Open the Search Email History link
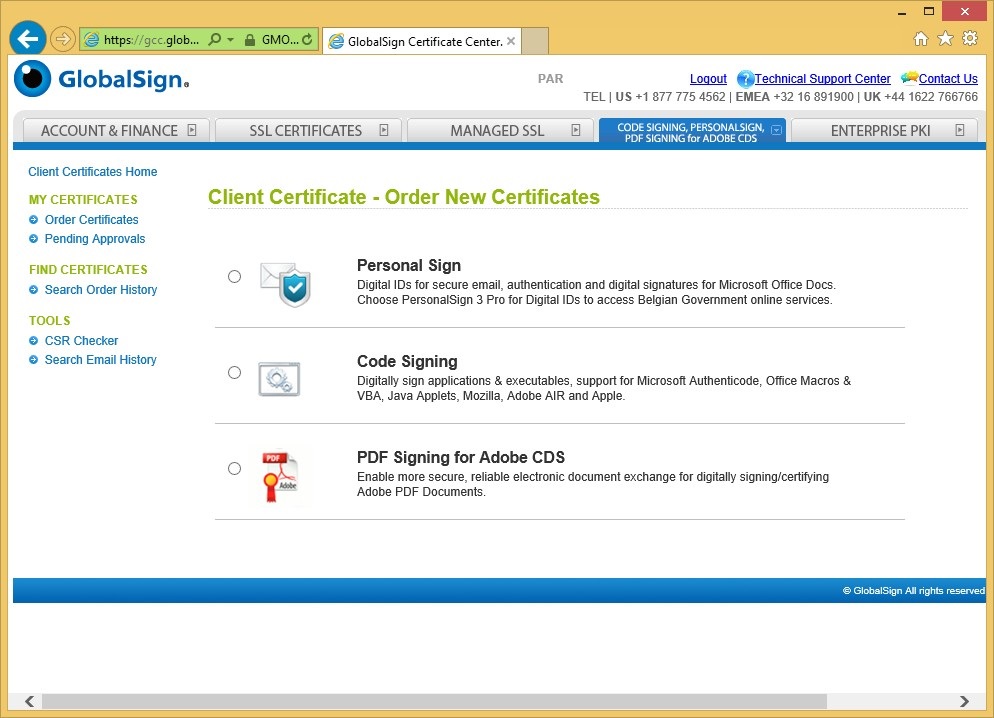The width and height of the screenshot is (994, 718). pos(100,360)
